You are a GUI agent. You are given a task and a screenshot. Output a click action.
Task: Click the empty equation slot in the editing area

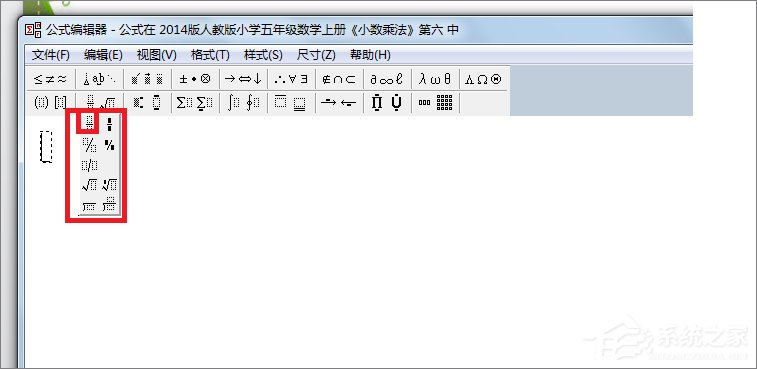click(x=46, y=146)
